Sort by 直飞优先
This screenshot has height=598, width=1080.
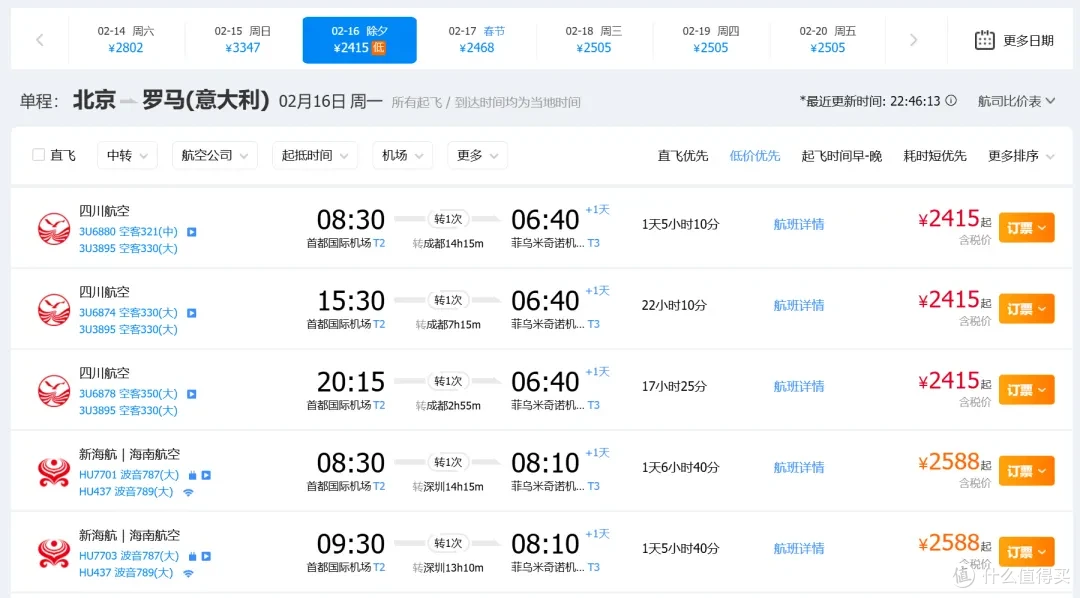pyautogui.click(x=683, y=156)
